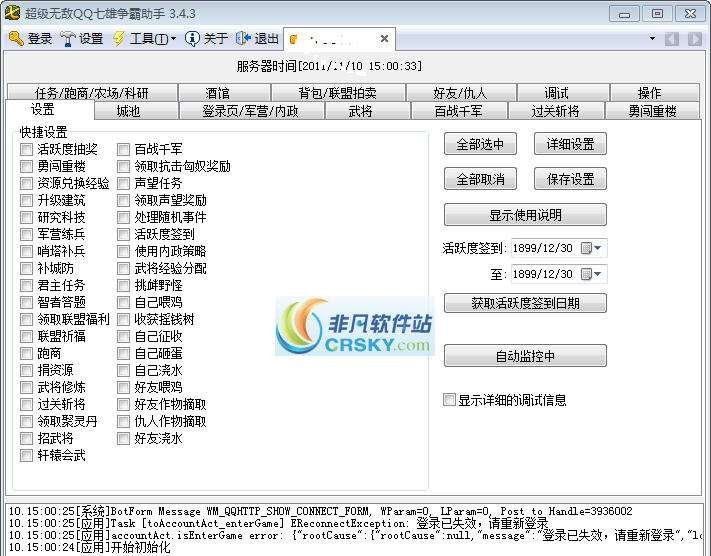Open the tab list dropdown arrow
711x556 pixels.
pos(653,39)
